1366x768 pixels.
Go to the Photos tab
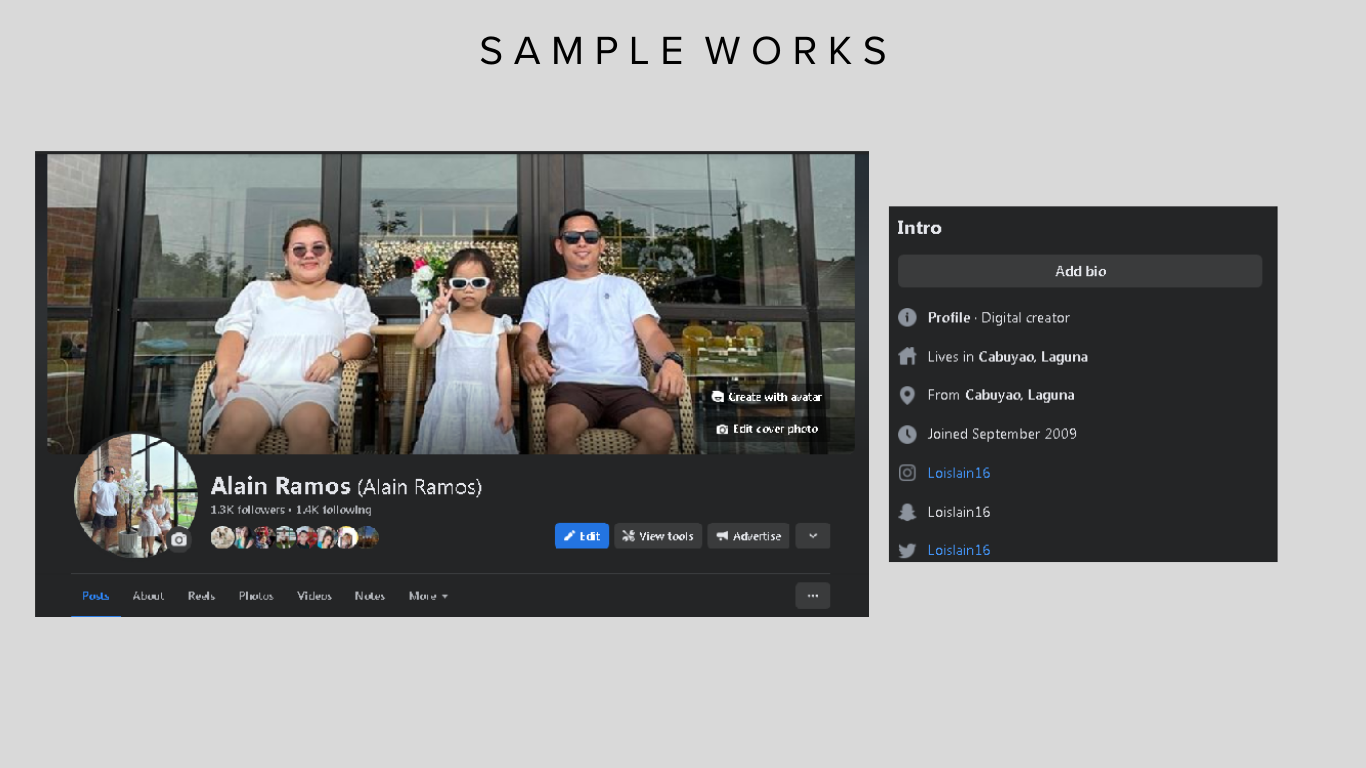pos(256,596)
